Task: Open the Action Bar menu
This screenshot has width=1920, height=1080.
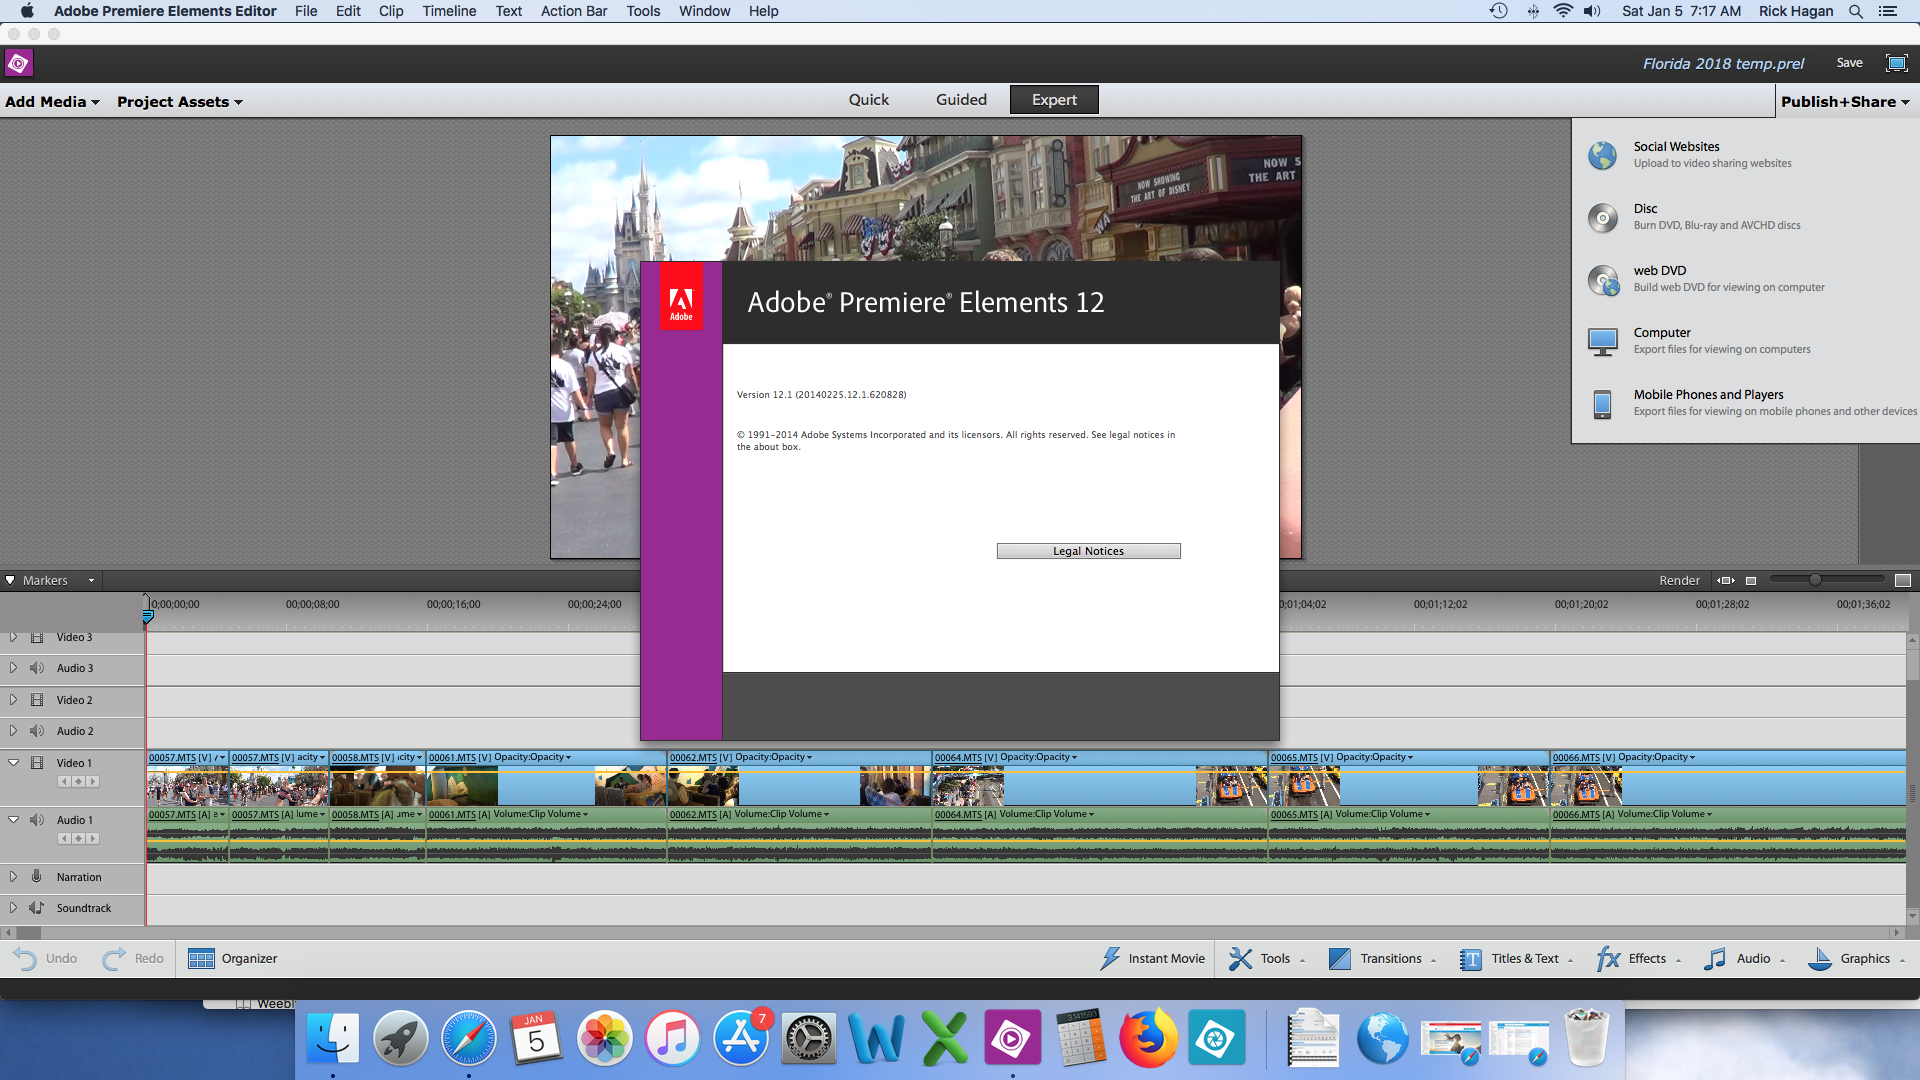Action: 574,11
